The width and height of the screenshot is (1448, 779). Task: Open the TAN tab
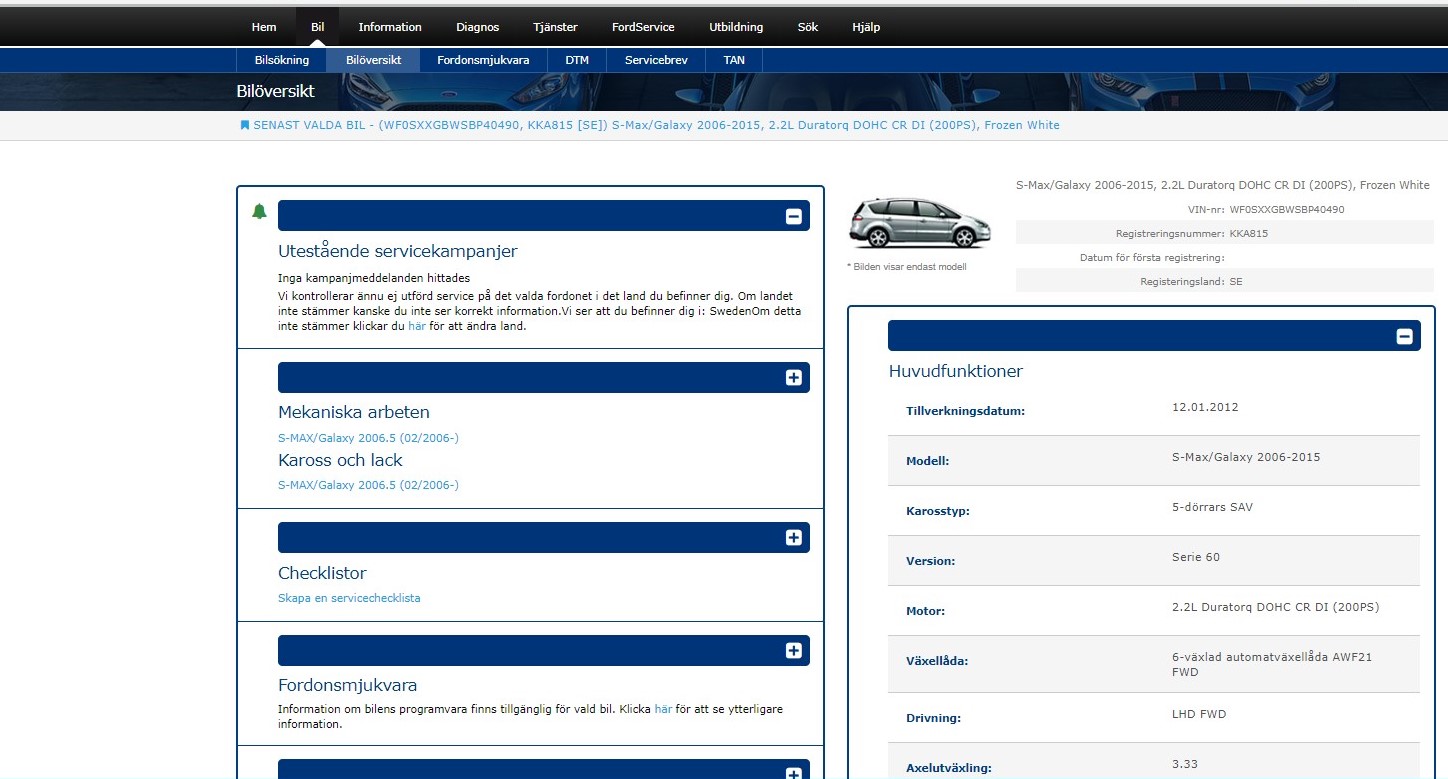pyautogui.click(x=734, y=60)
